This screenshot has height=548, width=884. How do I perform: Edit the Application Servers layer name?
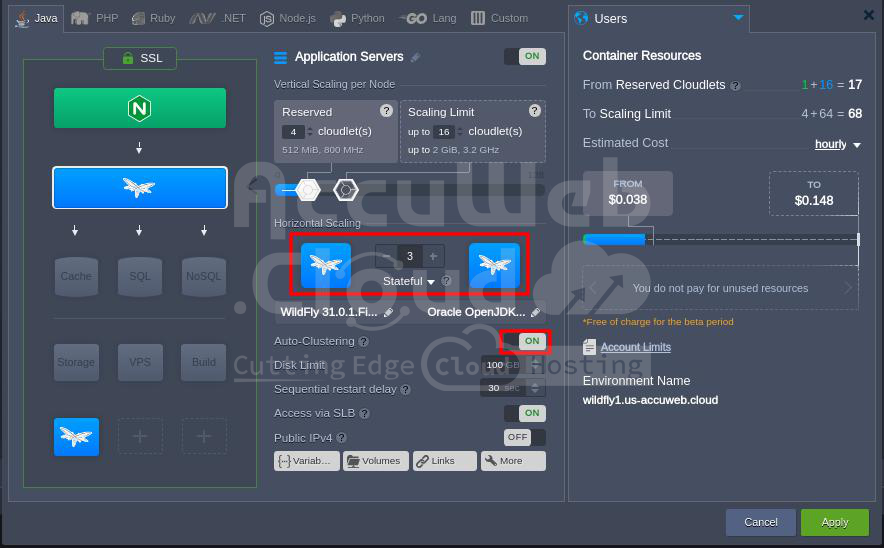tap(416, 58)
